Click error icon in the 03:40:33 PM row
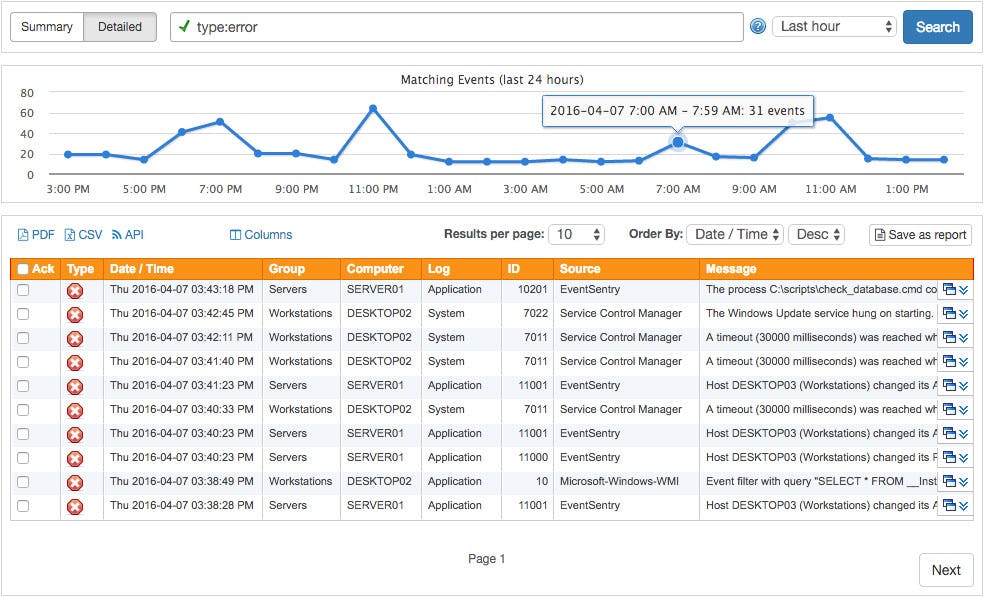 tap(75, 411)
